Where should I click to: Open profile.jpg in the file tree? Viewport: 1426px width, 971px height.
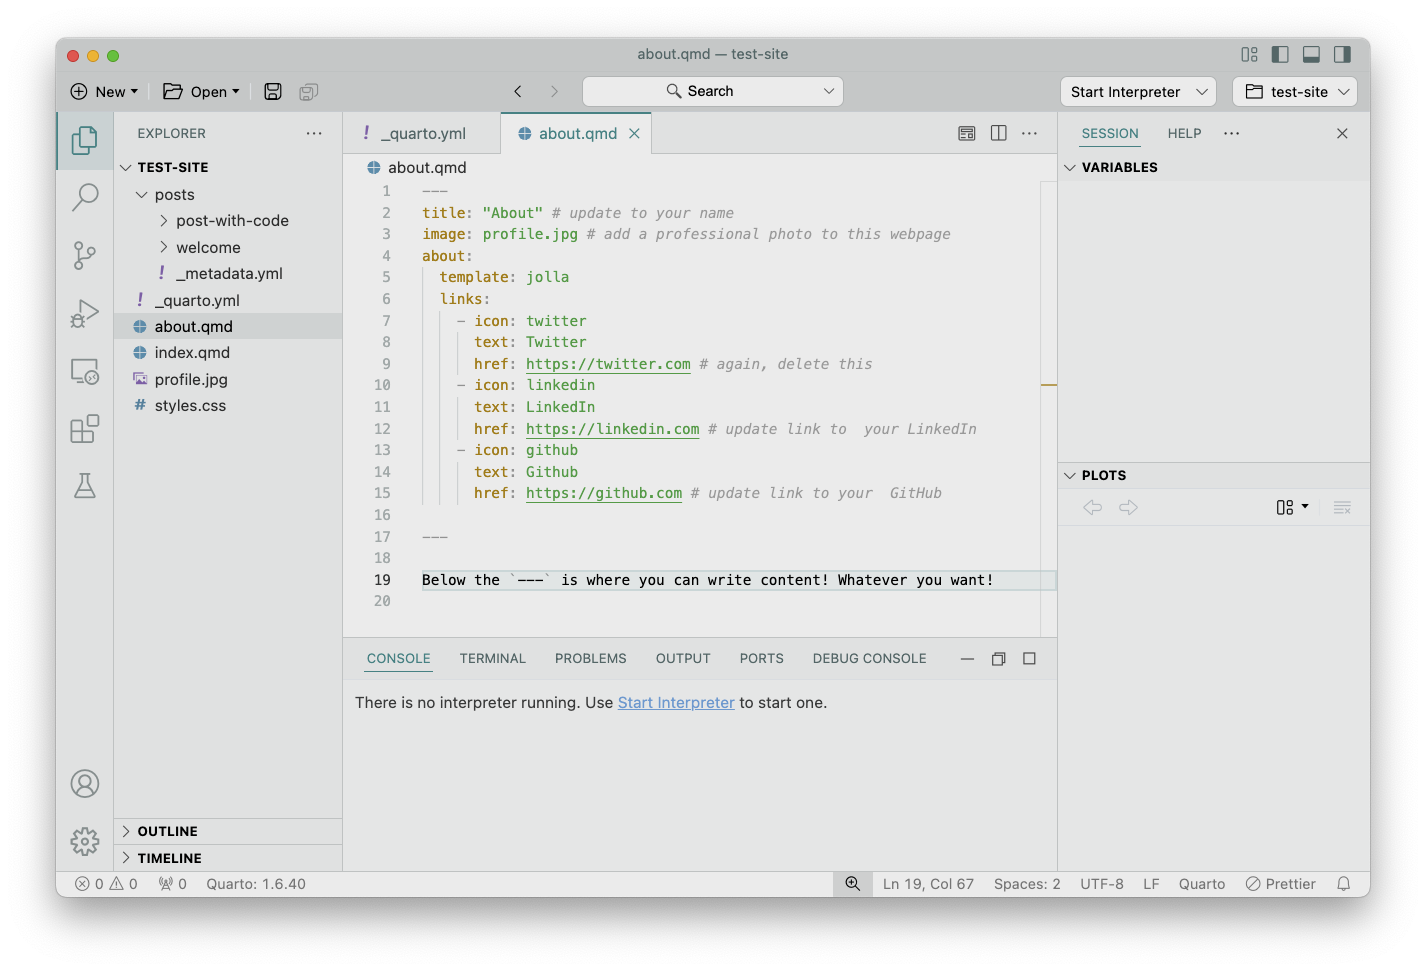[x=228, y=379]
